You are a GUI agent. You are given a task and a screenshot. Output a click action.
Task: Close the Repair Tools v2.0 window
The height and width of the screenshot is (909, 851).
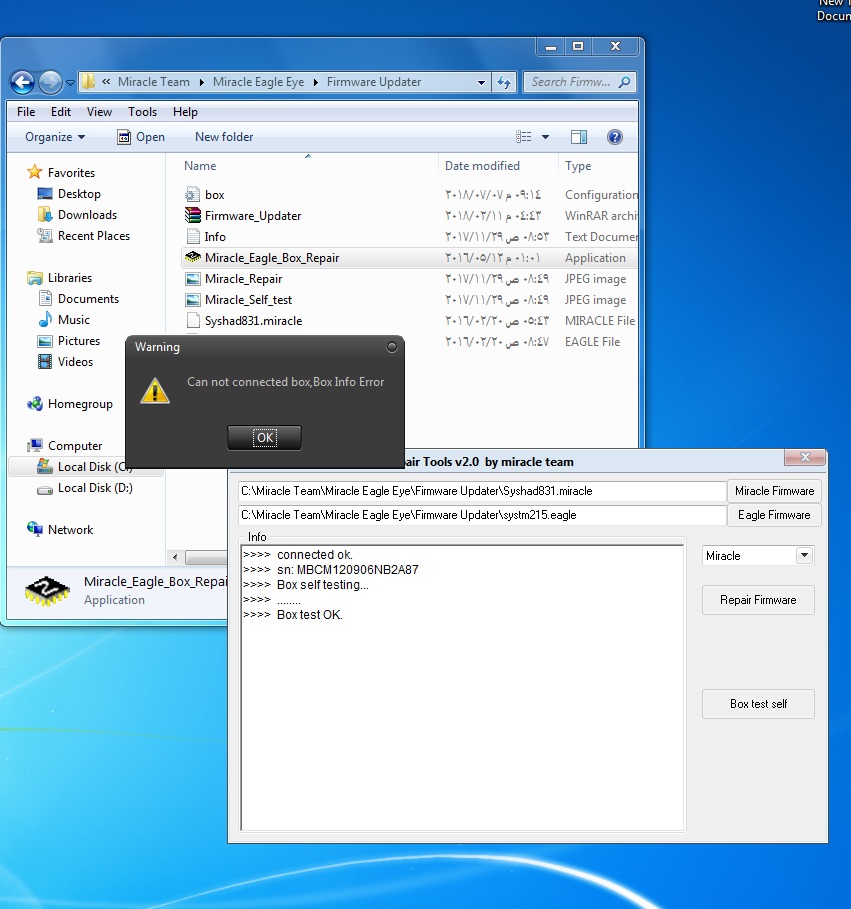pyautogui.click(x=805, y=457)
